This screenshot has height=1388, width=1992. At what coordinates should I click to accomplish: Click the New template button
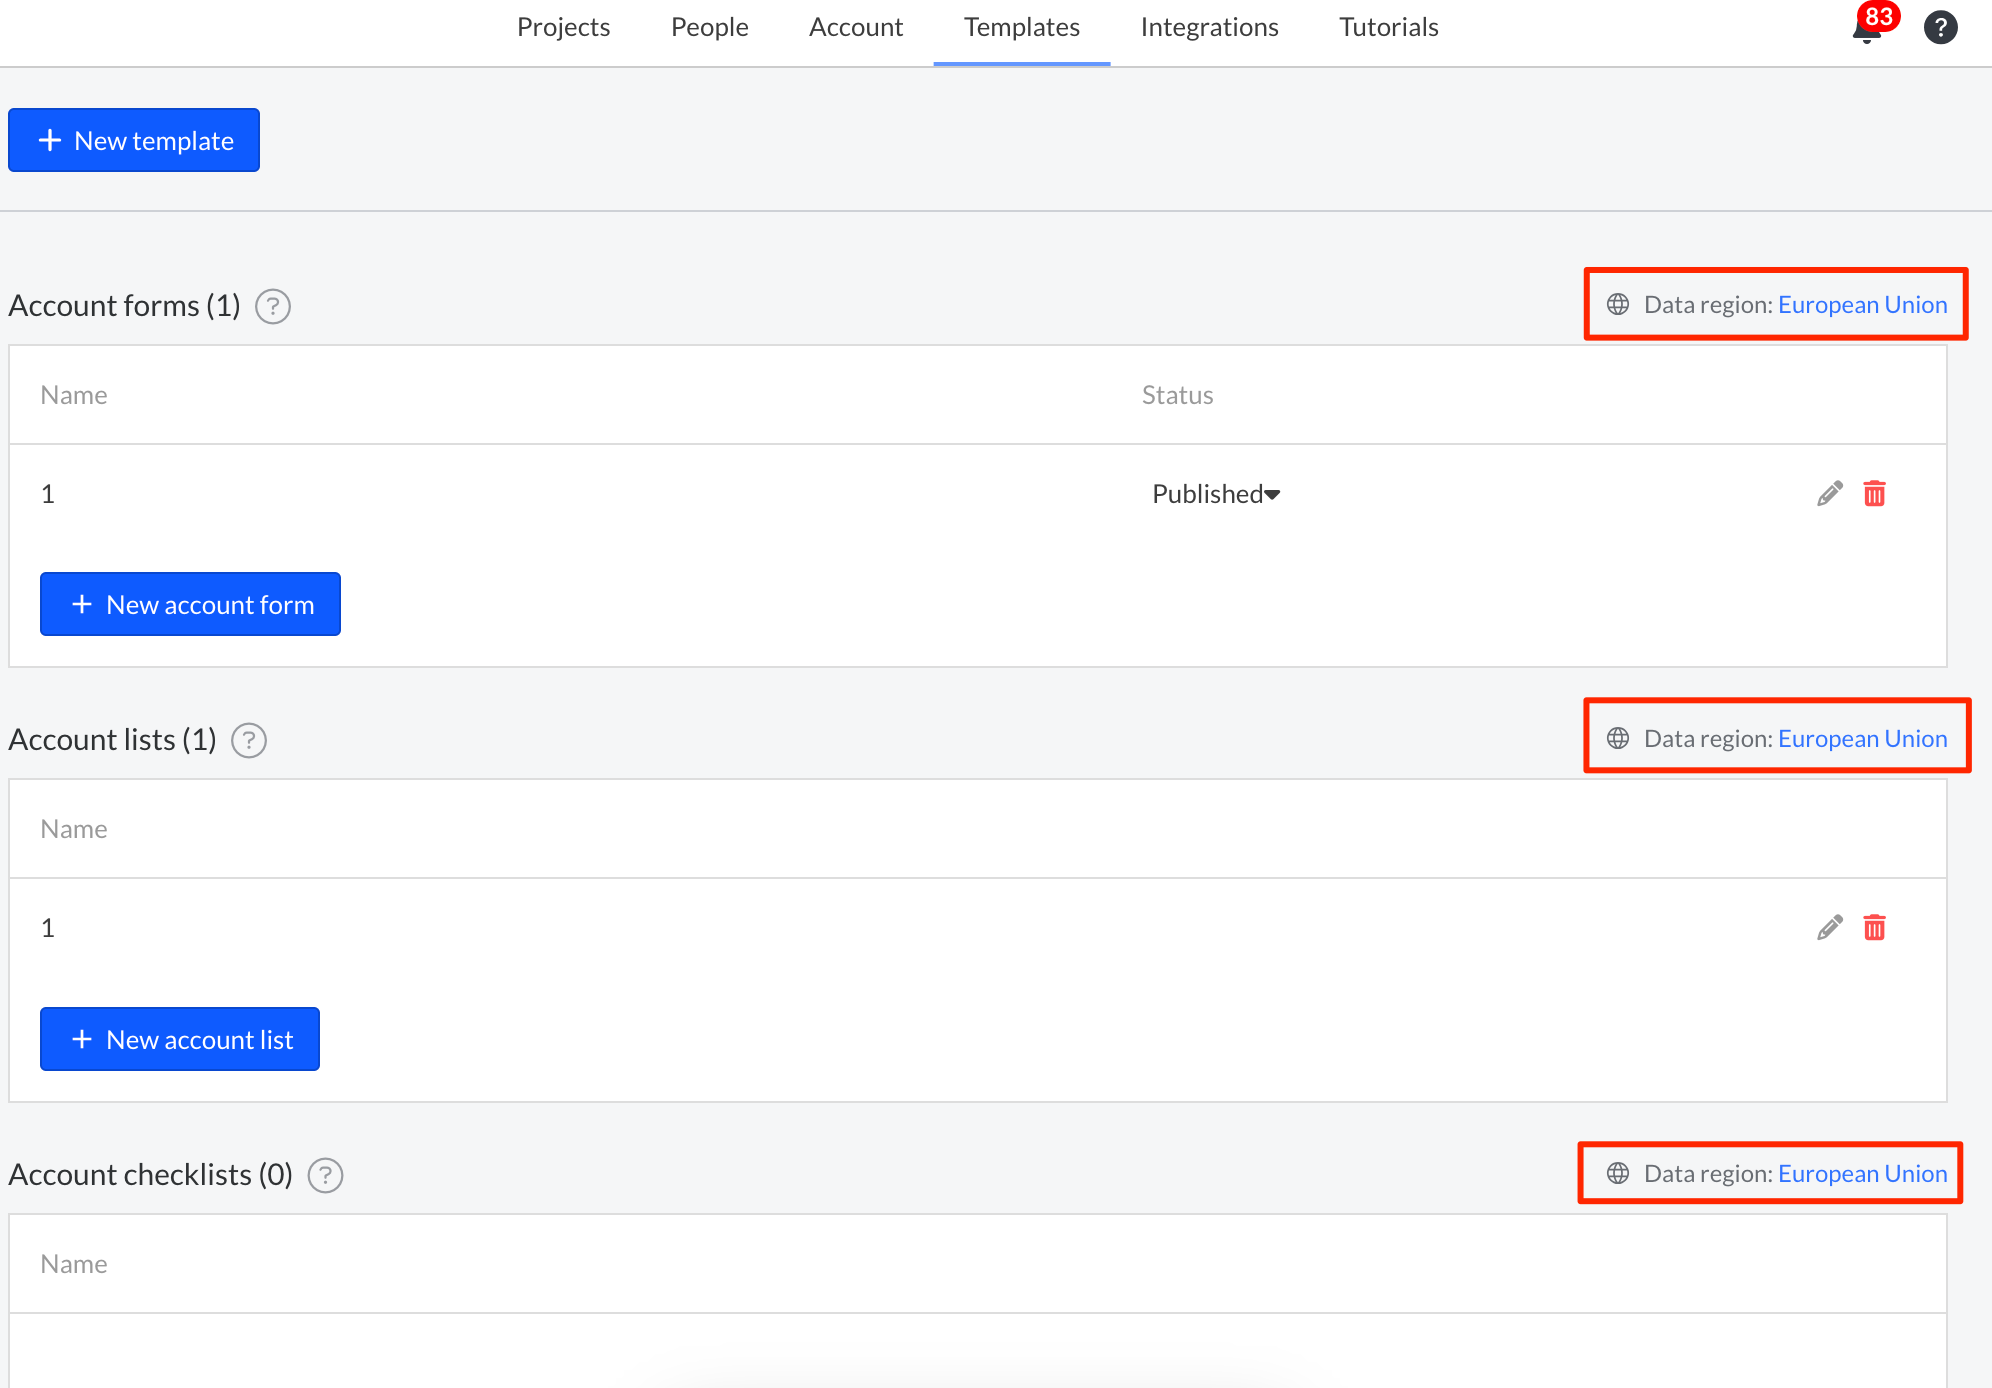tap(134, 140)
